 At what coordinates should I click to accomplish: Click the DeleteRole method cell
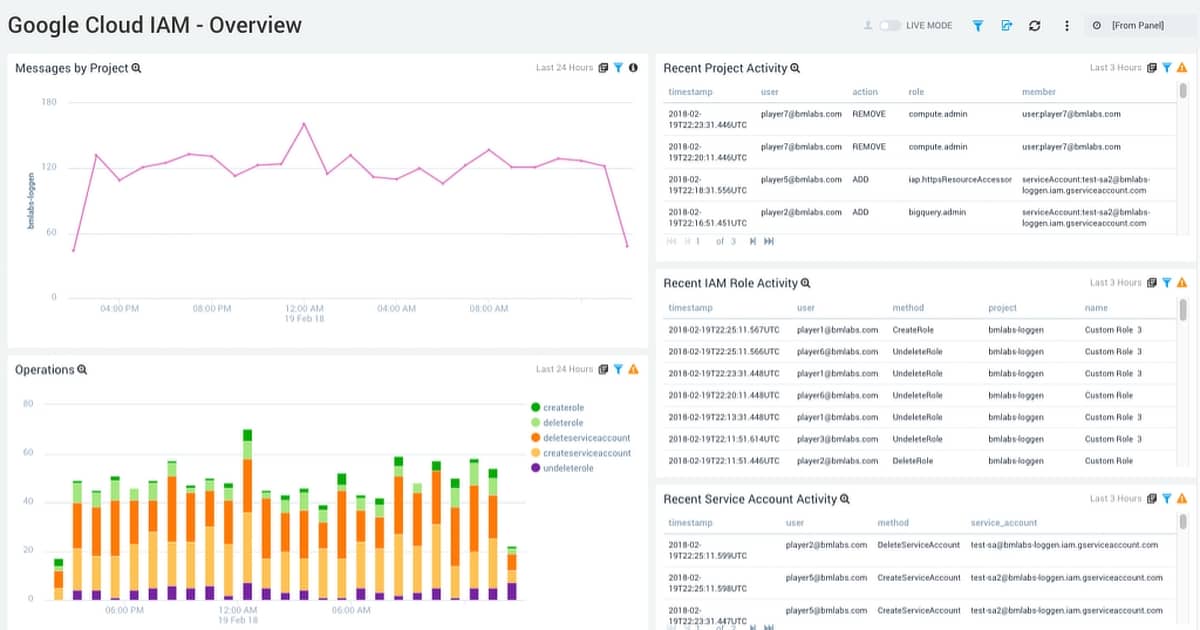912,461
